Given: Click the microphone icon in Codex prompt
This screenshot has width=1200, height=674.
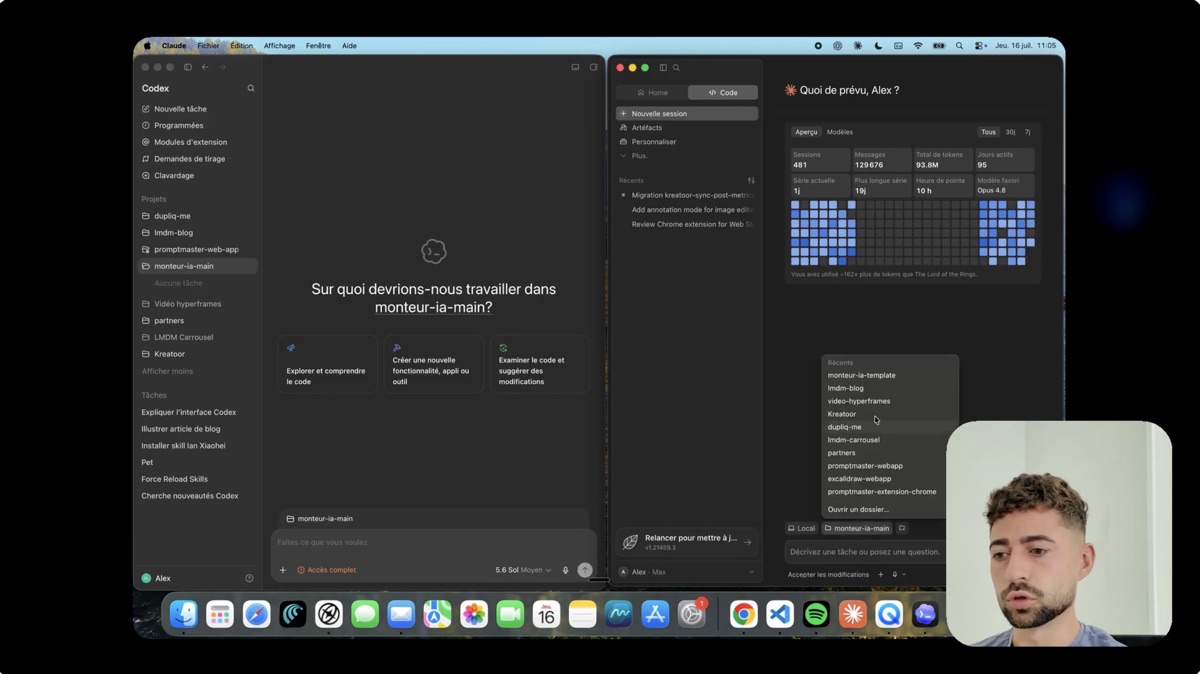Looking at the screenshot, I should point(565,570).
